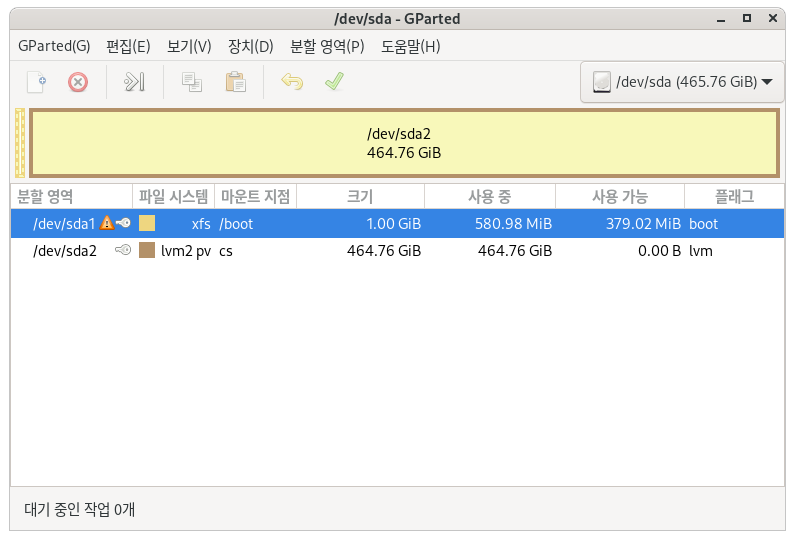Open the GParted(G) menu
Viewport: 795px width, 540px height.
click(54, 46)
